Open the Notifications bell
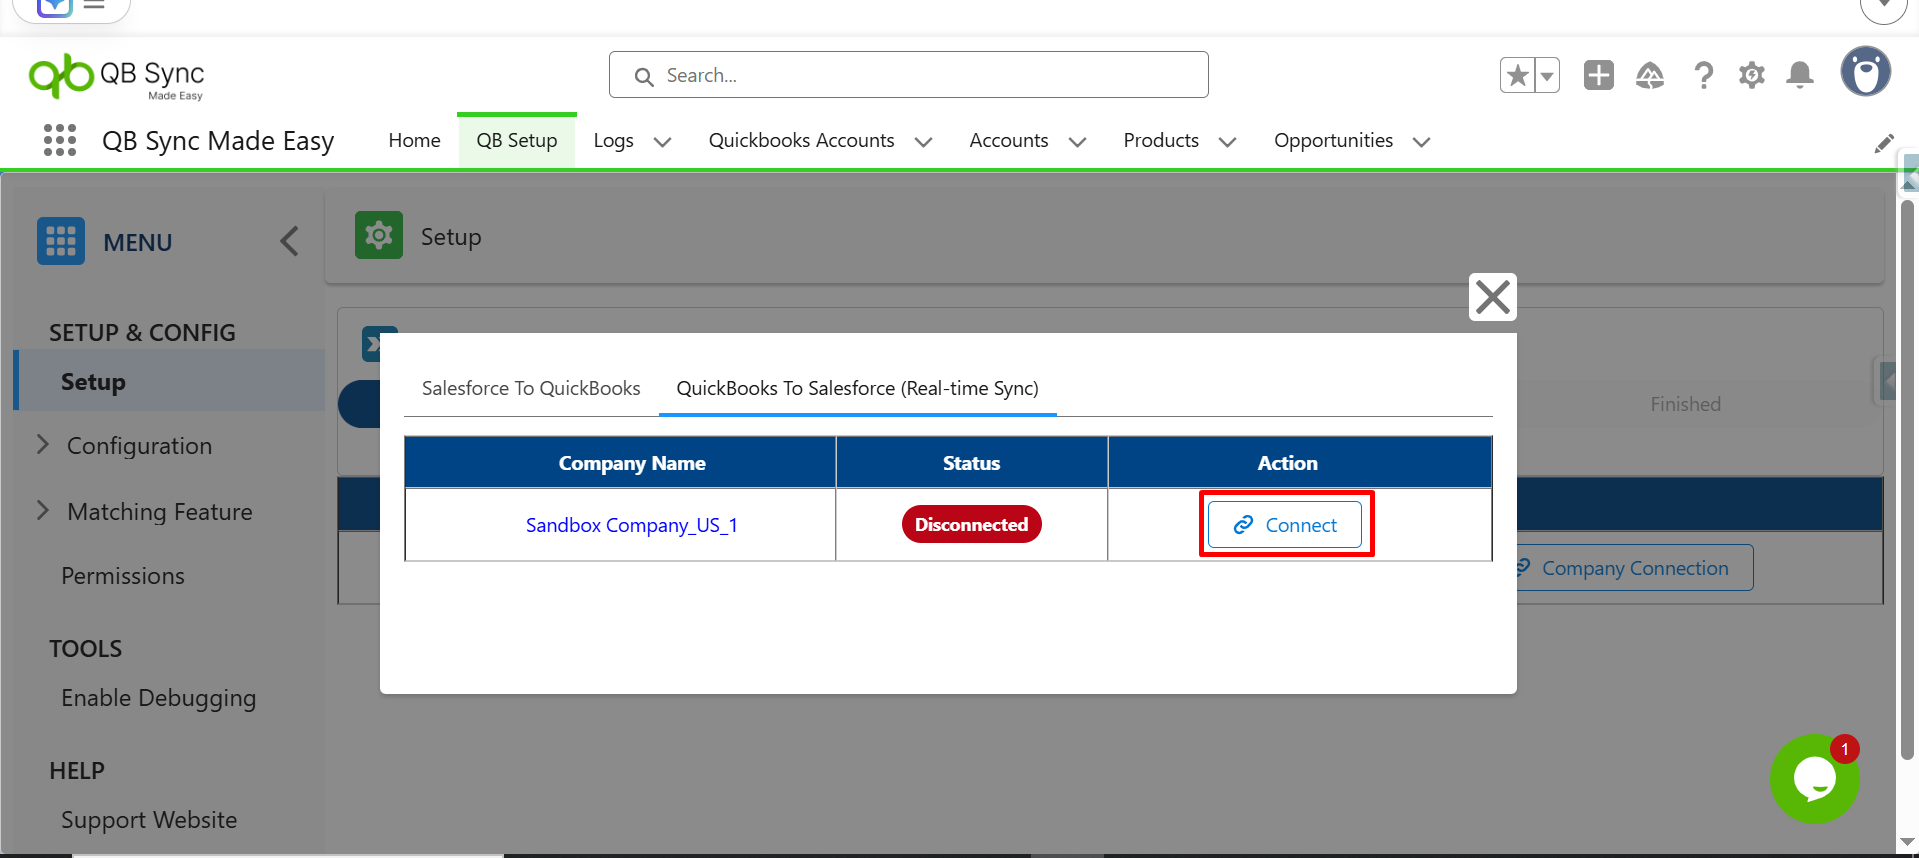This screenshot has width=1919, height=858. pyautogui.click(x=1800, y=75)
